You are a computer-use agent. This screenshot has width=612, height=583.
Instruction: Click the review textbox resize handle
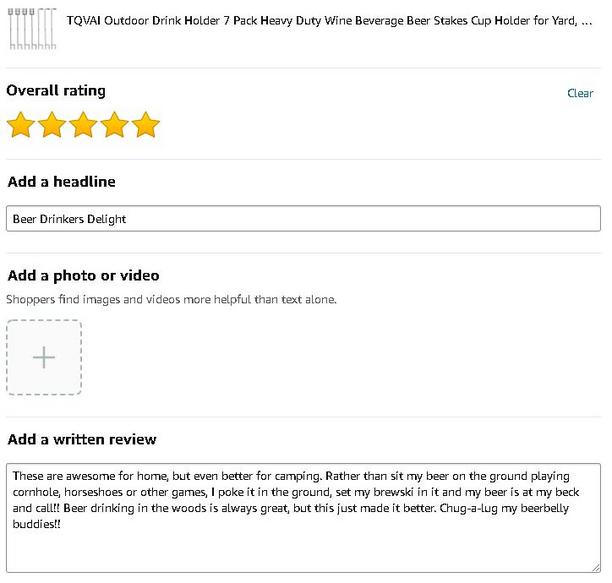pyautogui.click(x=596, y=567)
